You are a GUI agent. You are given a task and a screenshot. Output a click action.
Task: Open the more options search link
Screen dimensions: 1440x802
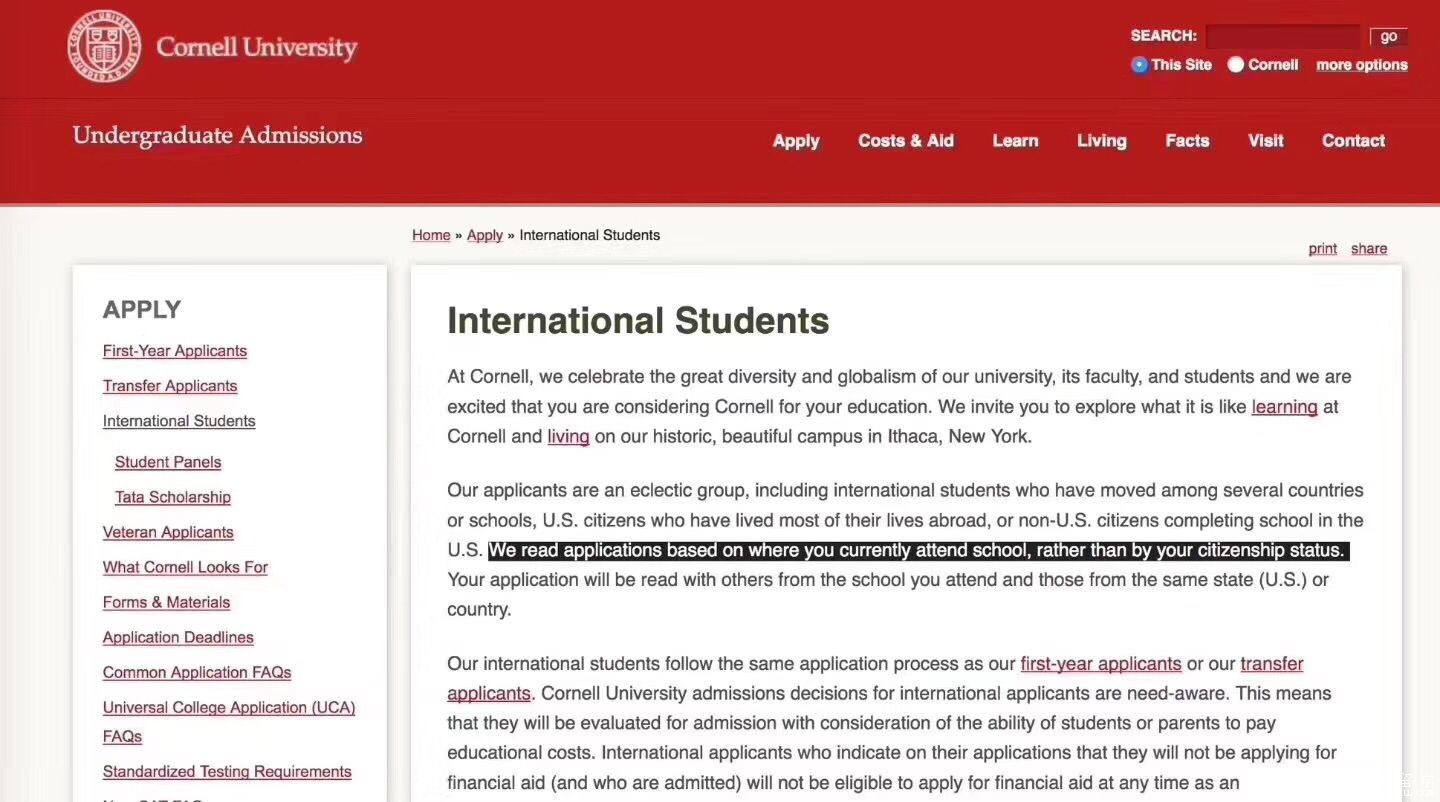point(1362,65)
